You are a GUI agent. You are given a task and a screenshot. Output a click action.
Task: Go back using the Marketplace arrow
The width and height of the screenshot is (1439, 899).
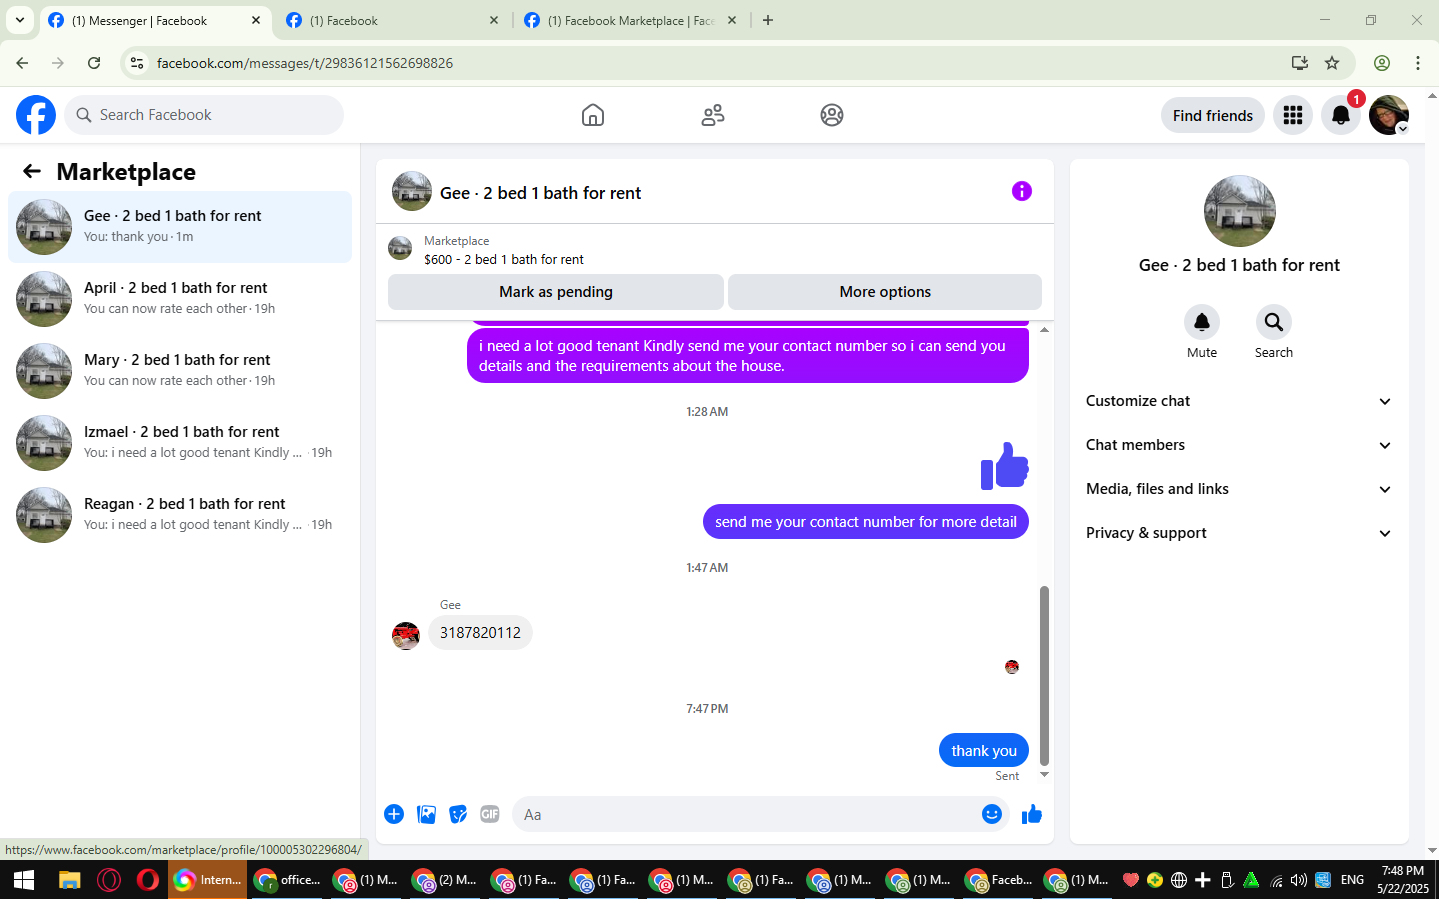pyautogui.click(x=32, y=172)
